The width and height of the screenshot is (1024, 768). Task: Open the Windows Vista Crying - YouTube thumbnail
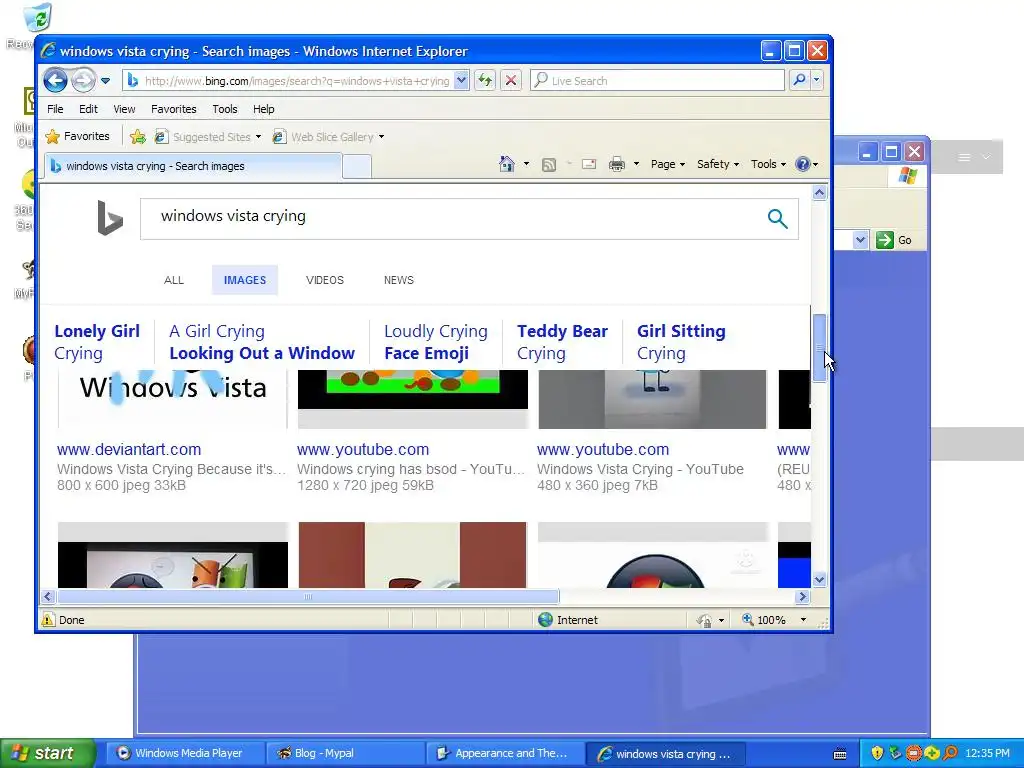tap(652, 399)
